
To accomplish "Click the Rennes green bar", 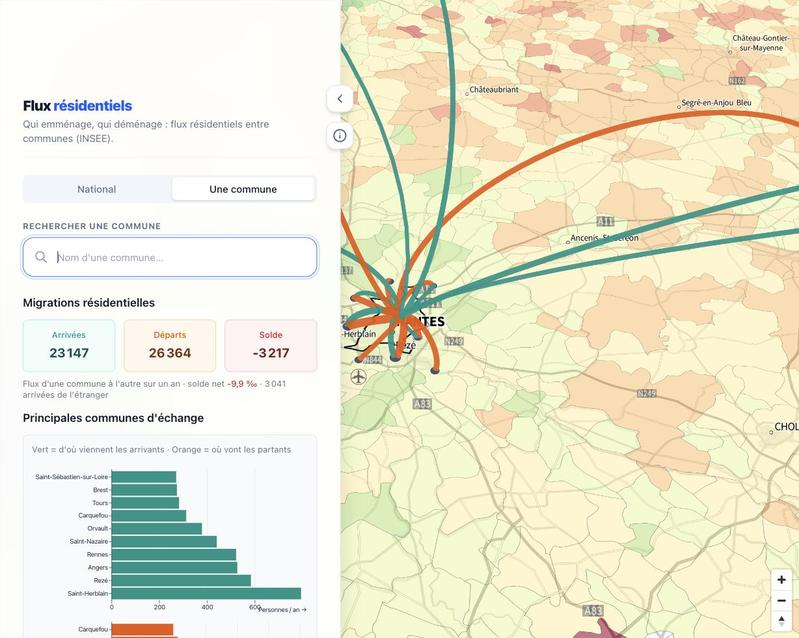I will (x=174, y=554).
